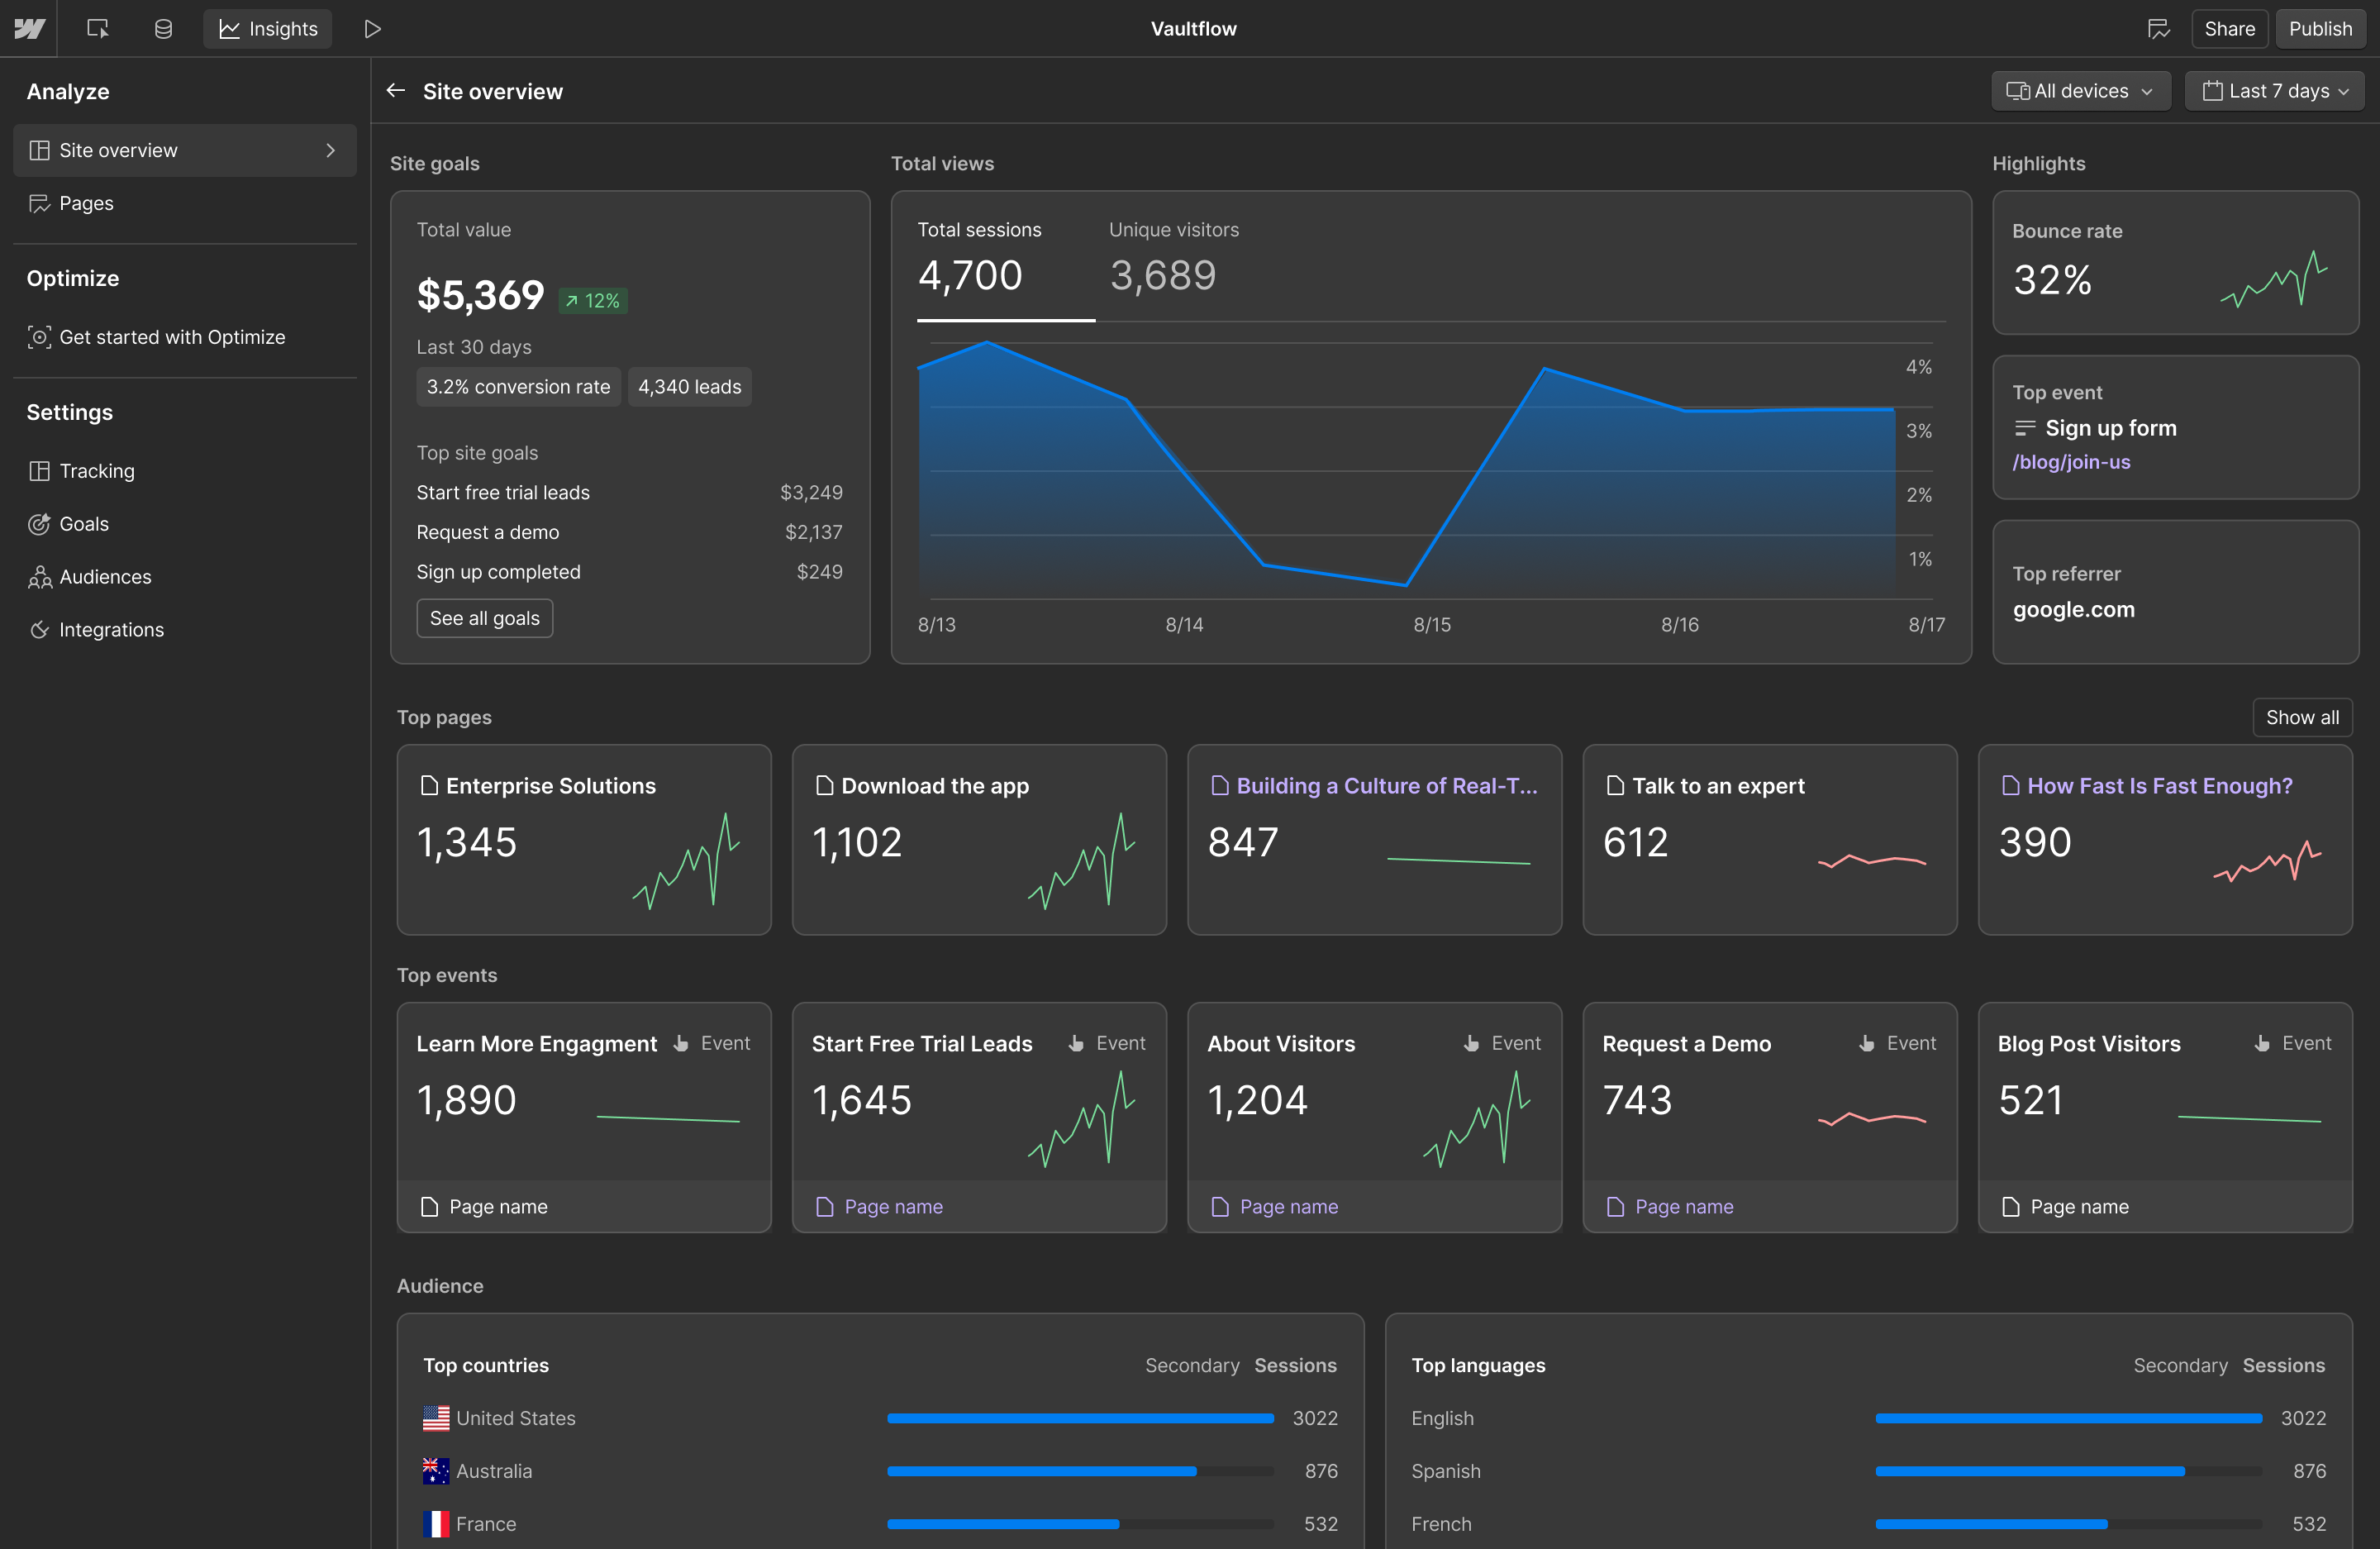Click the preview play icon
The height and width of the screenshot is (1549, 2380).
372,29
